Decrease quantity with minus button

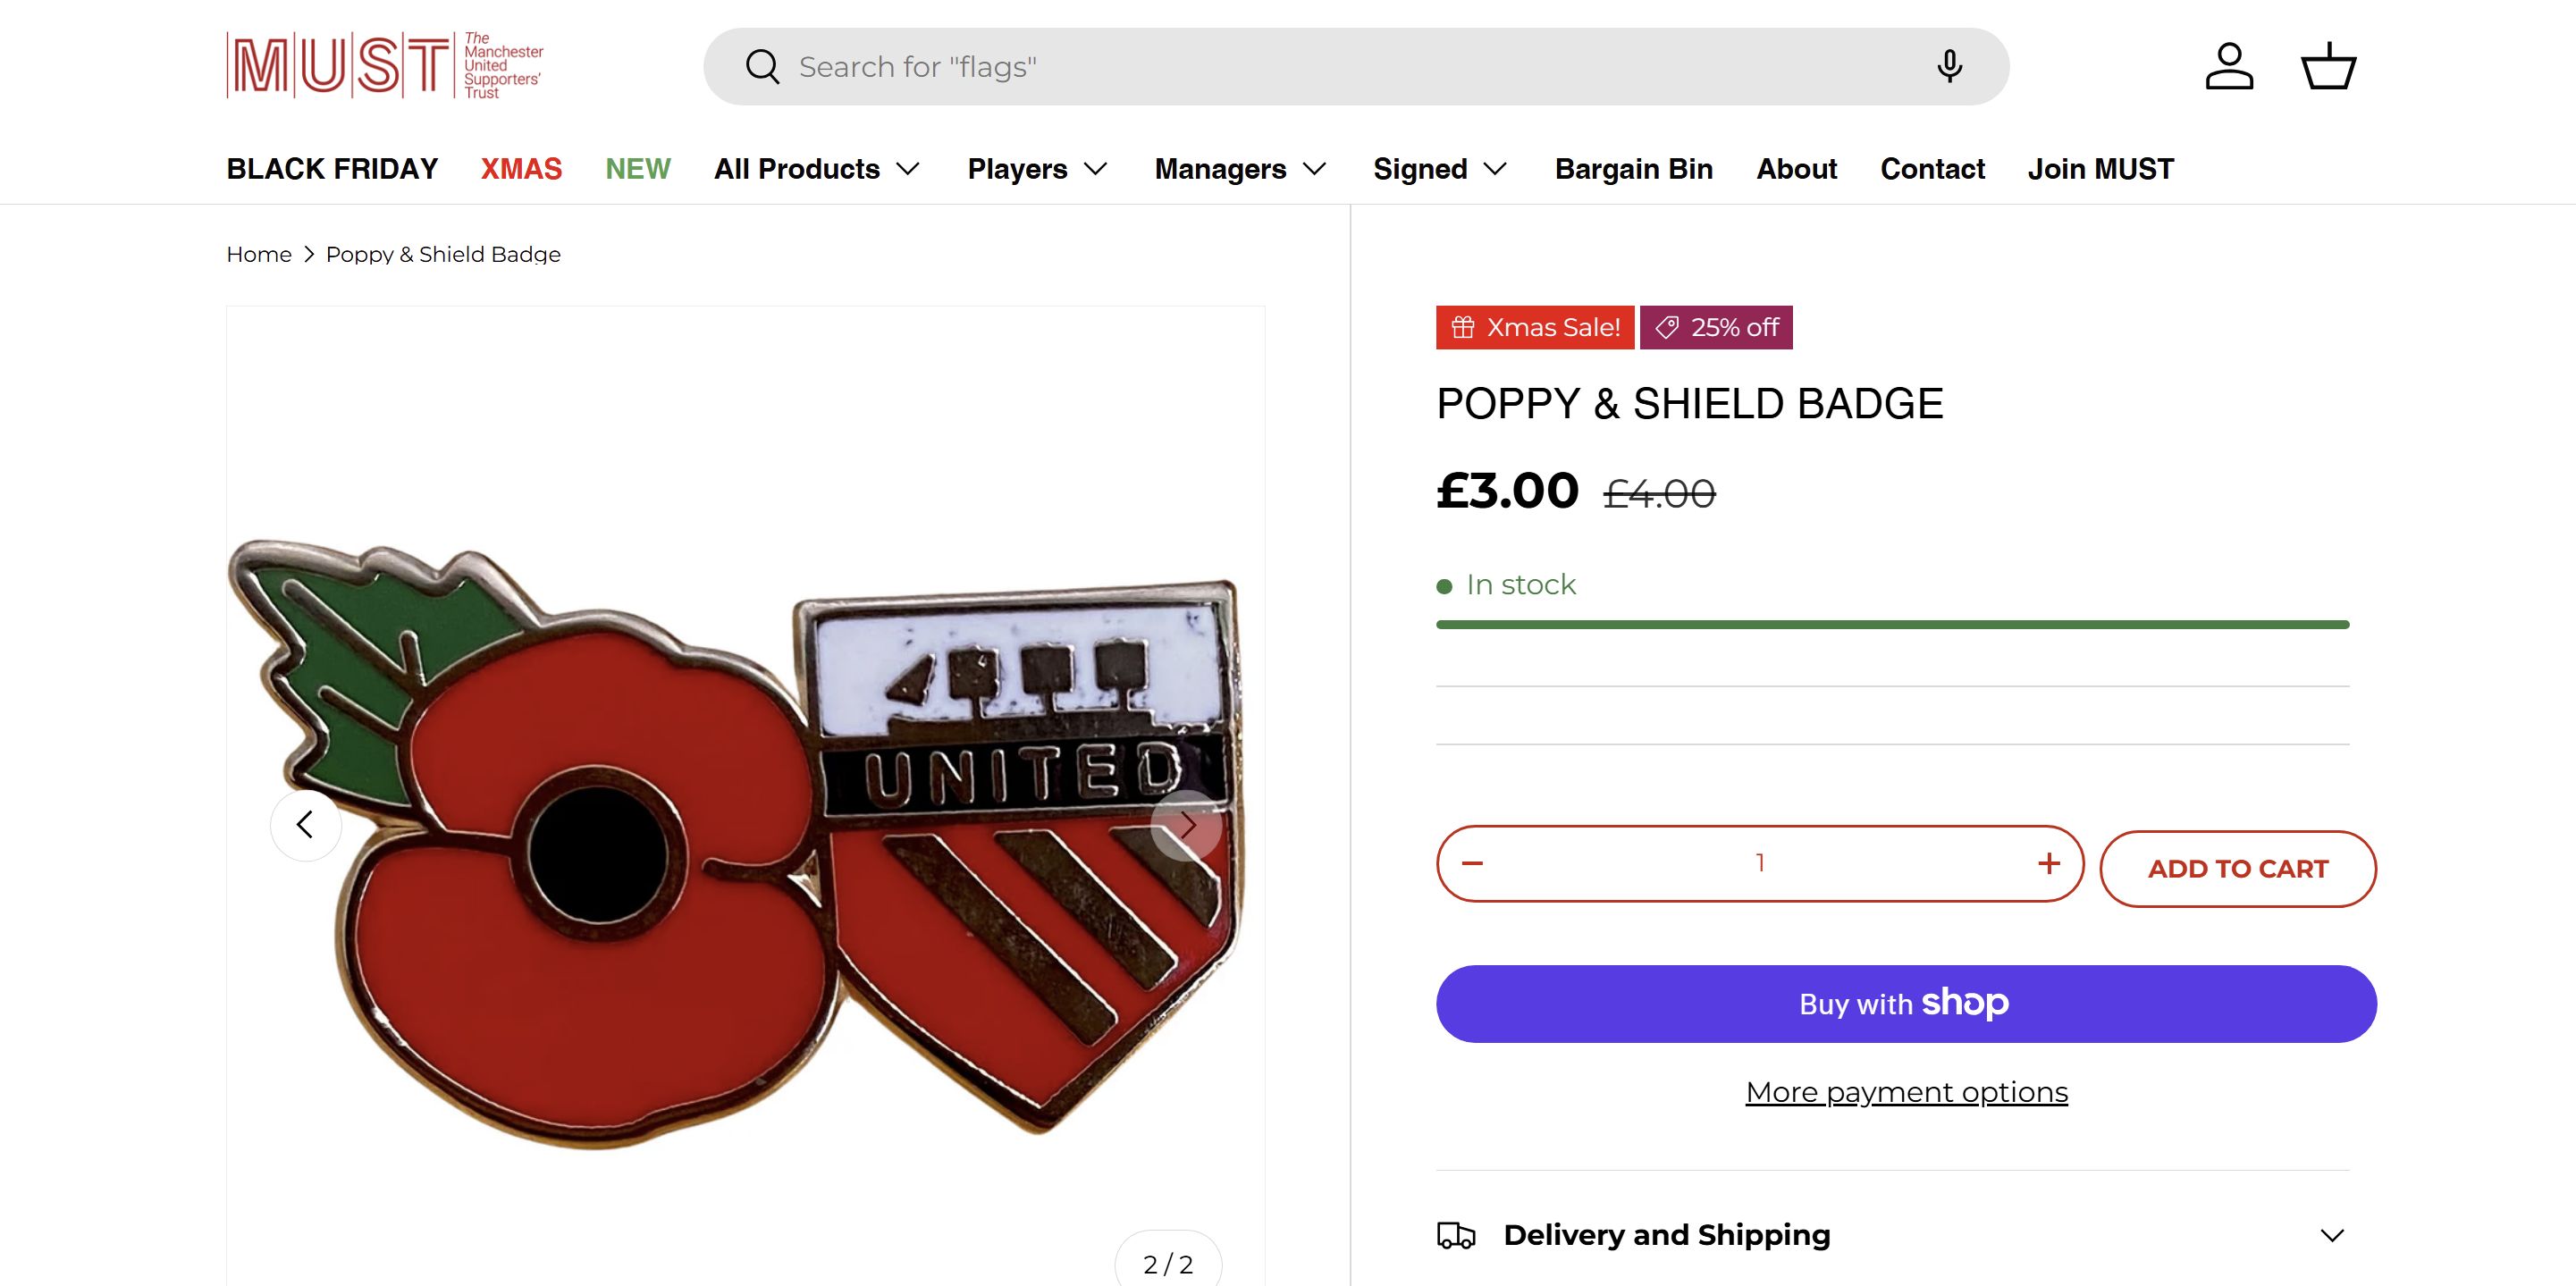click(1472, 863)
